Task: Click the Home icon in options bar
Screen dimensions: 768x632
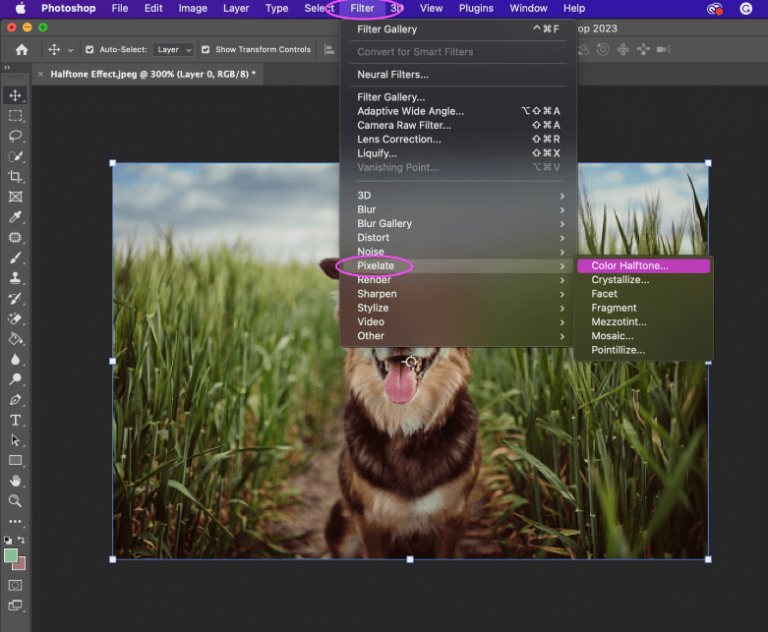Action: (x=22, y=49)
